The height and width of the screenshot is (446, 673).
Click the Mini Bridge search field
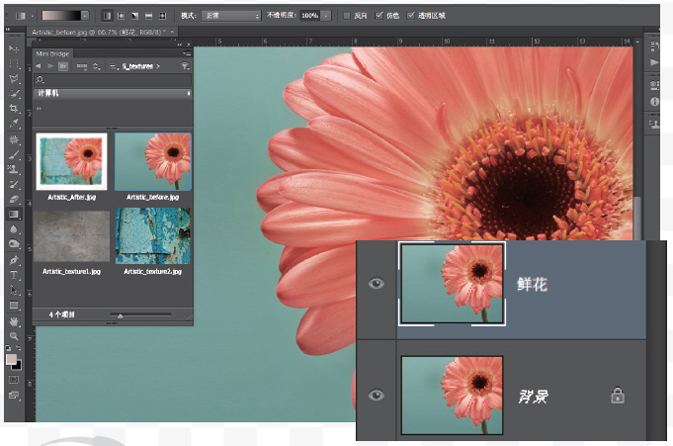click(112, 79)
